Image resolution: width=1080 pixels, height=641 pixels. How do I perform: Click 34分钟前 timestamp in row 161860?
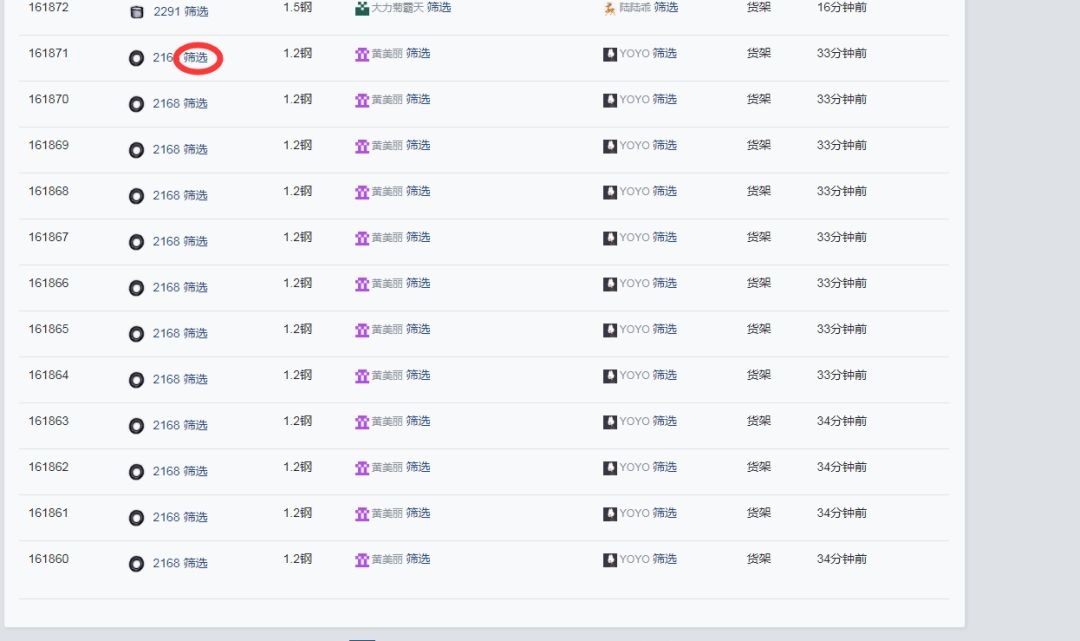point(842,558)
